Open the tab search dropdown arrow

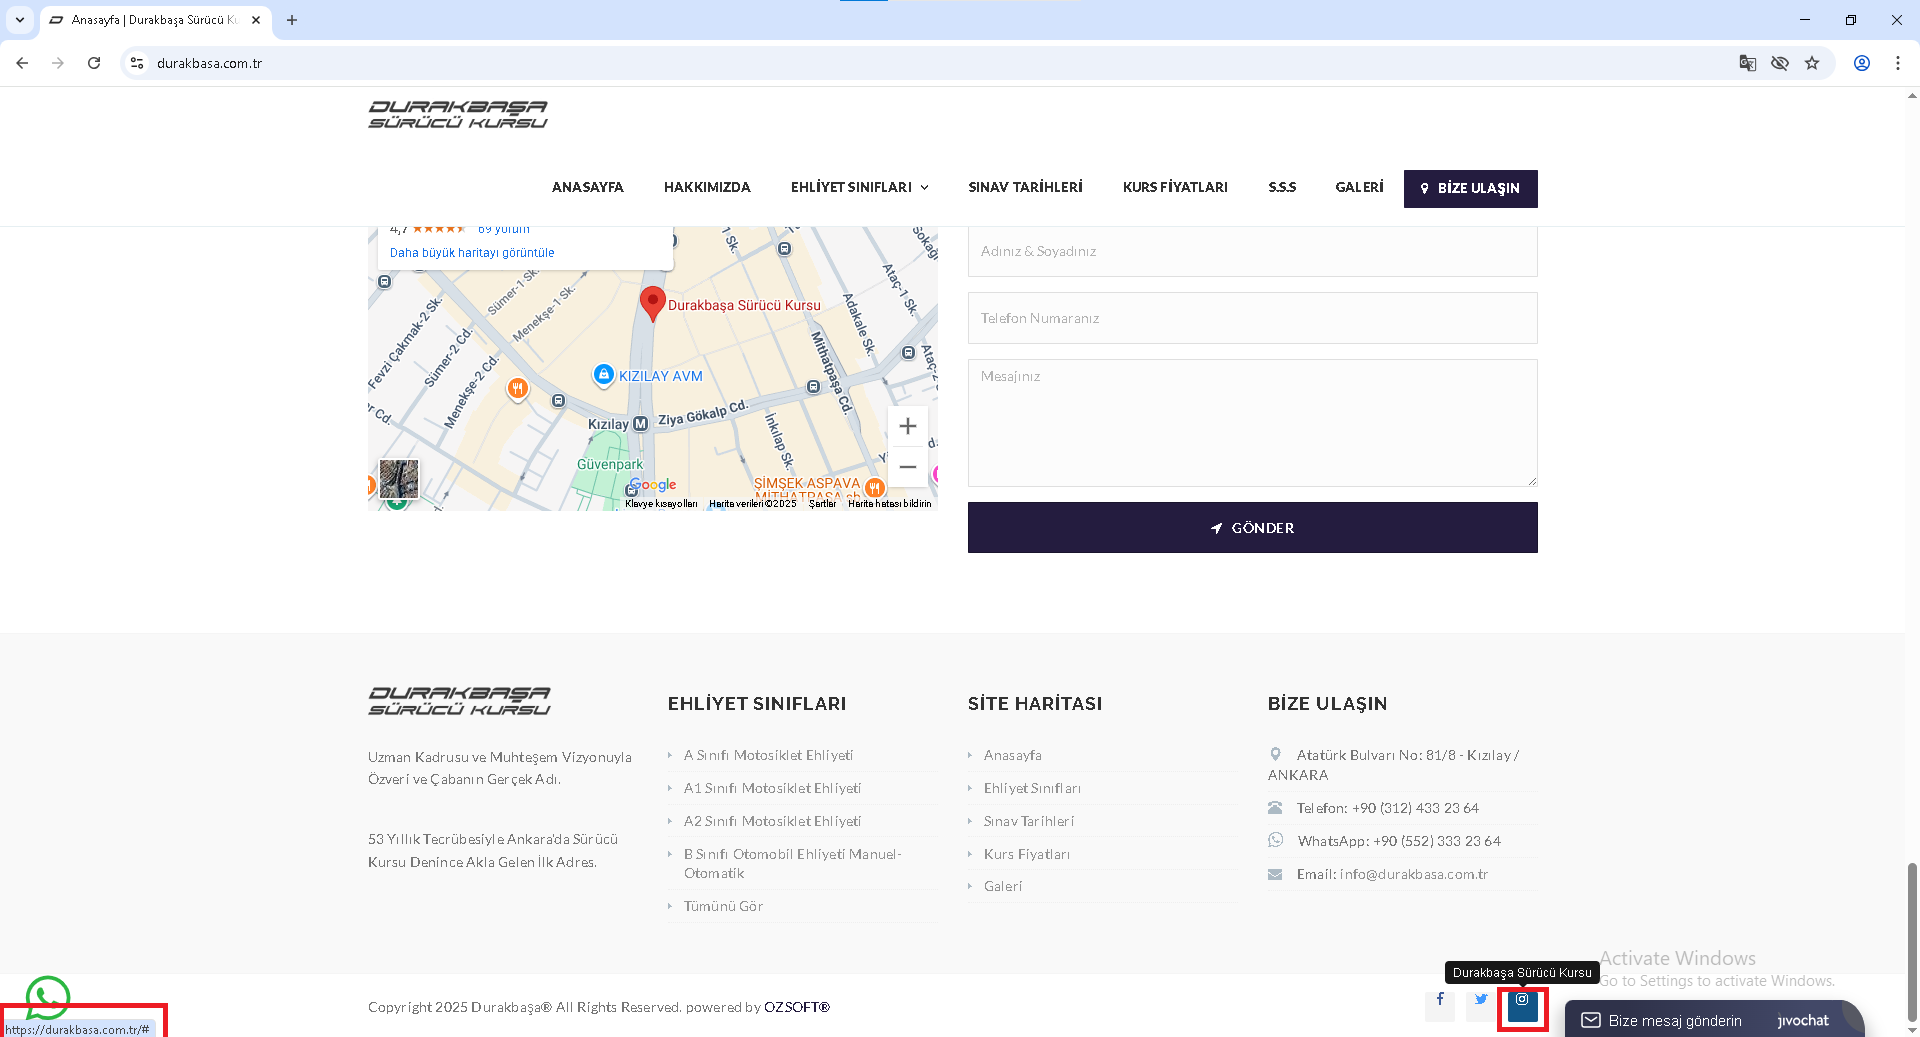pos(20,20)
